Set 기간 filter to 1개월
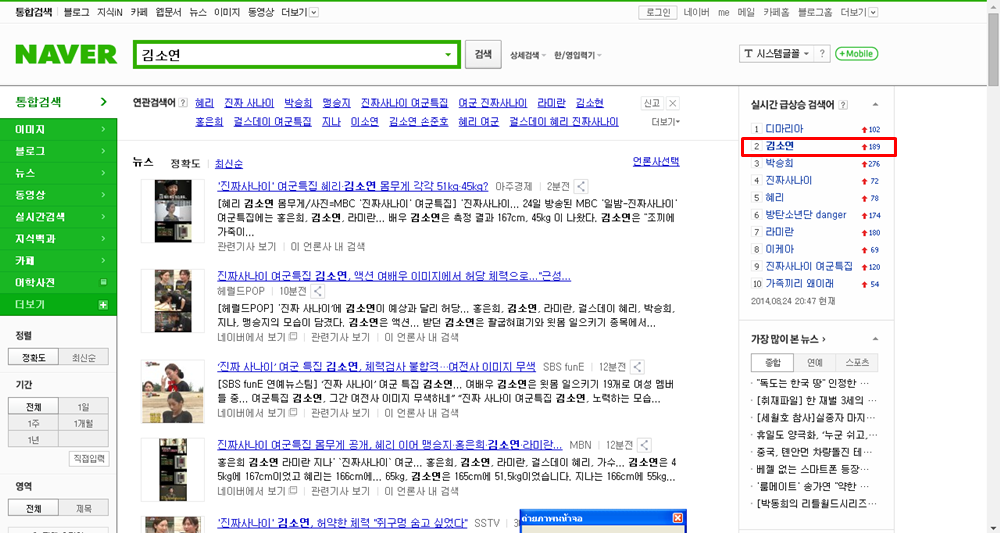The height and width of the screenshot is (533, 1000). 84,423
